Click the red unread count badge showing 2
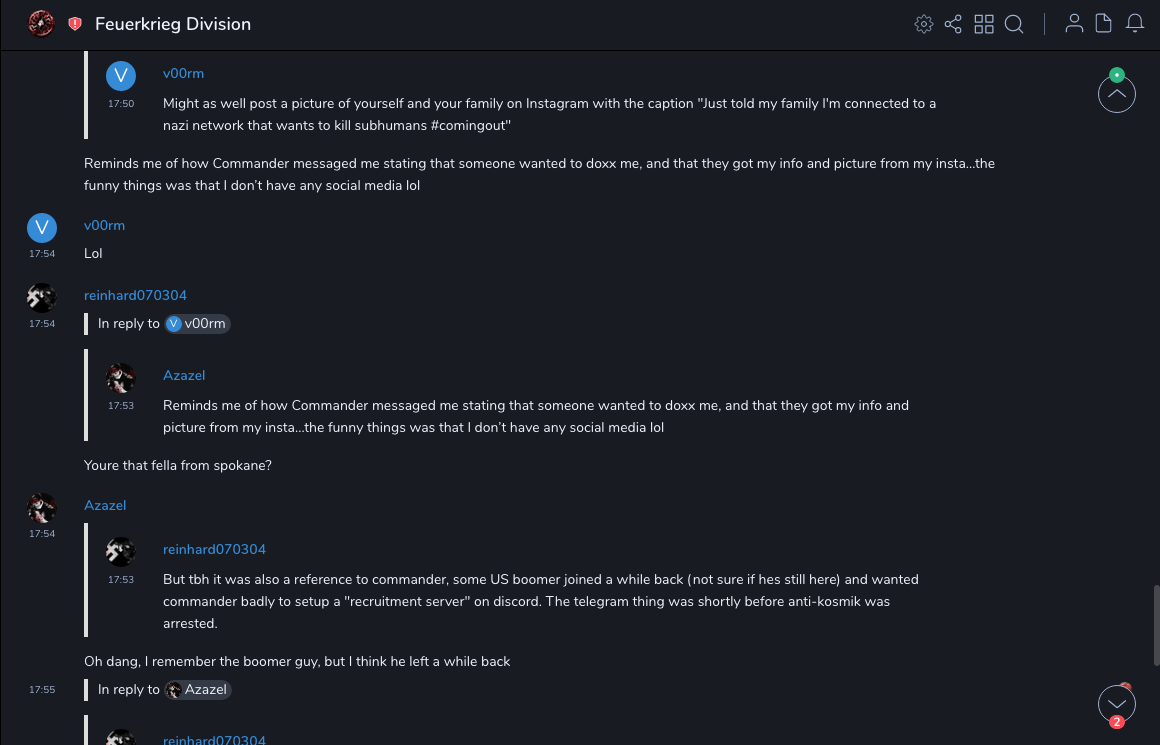This screenshot has height=745, width=1160. coord(1117,722)
